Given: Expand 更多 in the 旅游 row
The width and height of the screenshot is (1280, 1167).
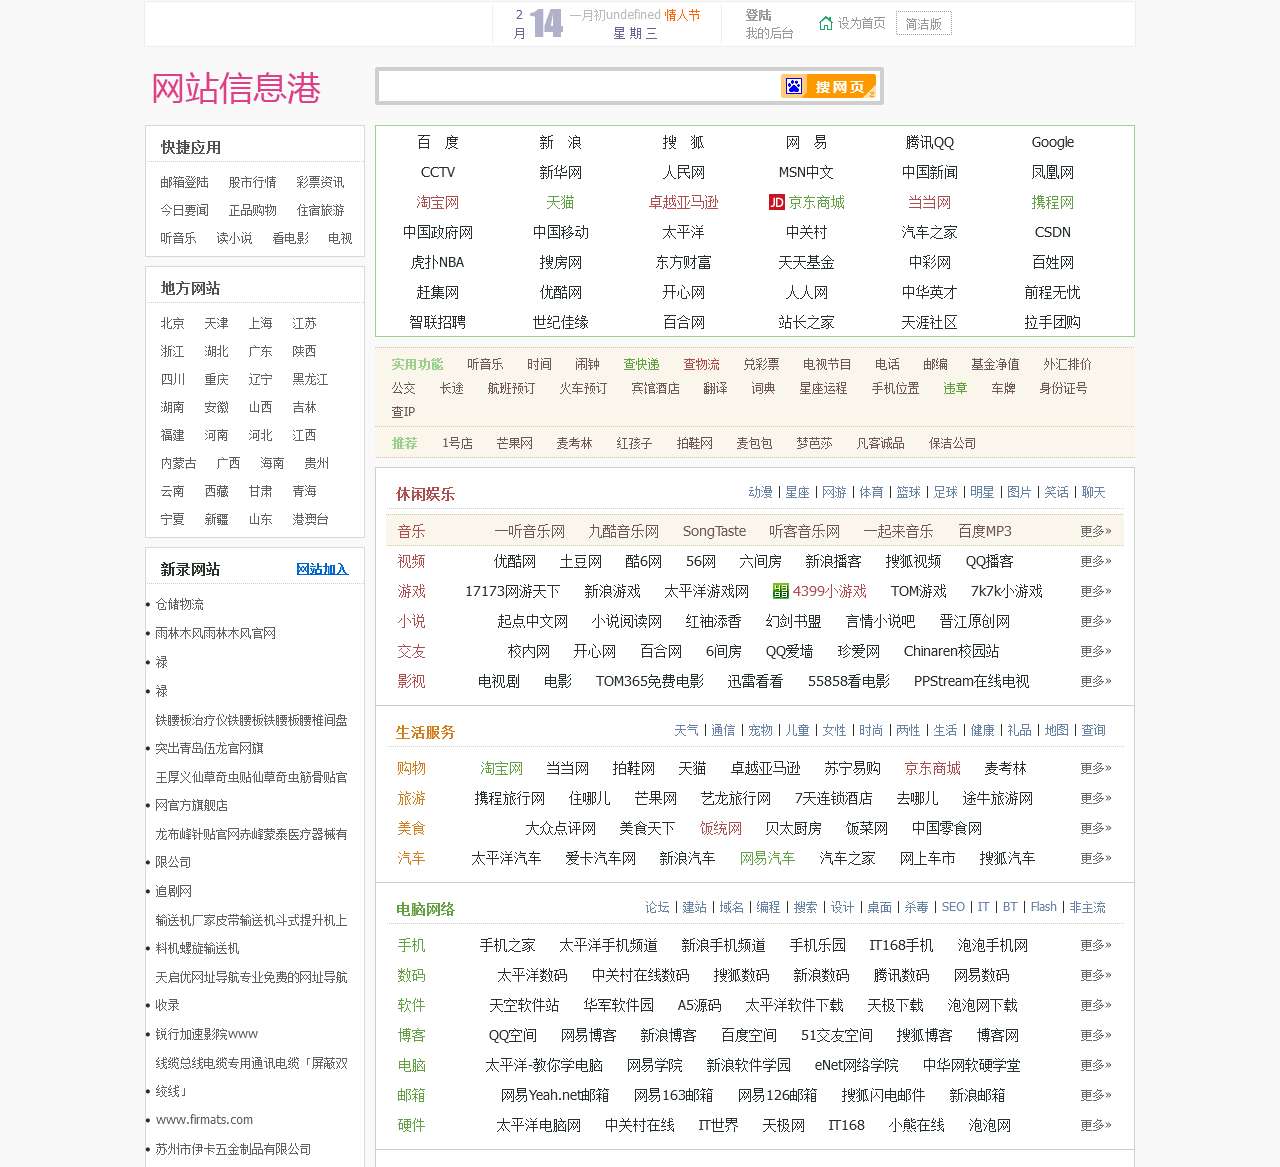Looking at the screenshot, I should pos(1096,798).
